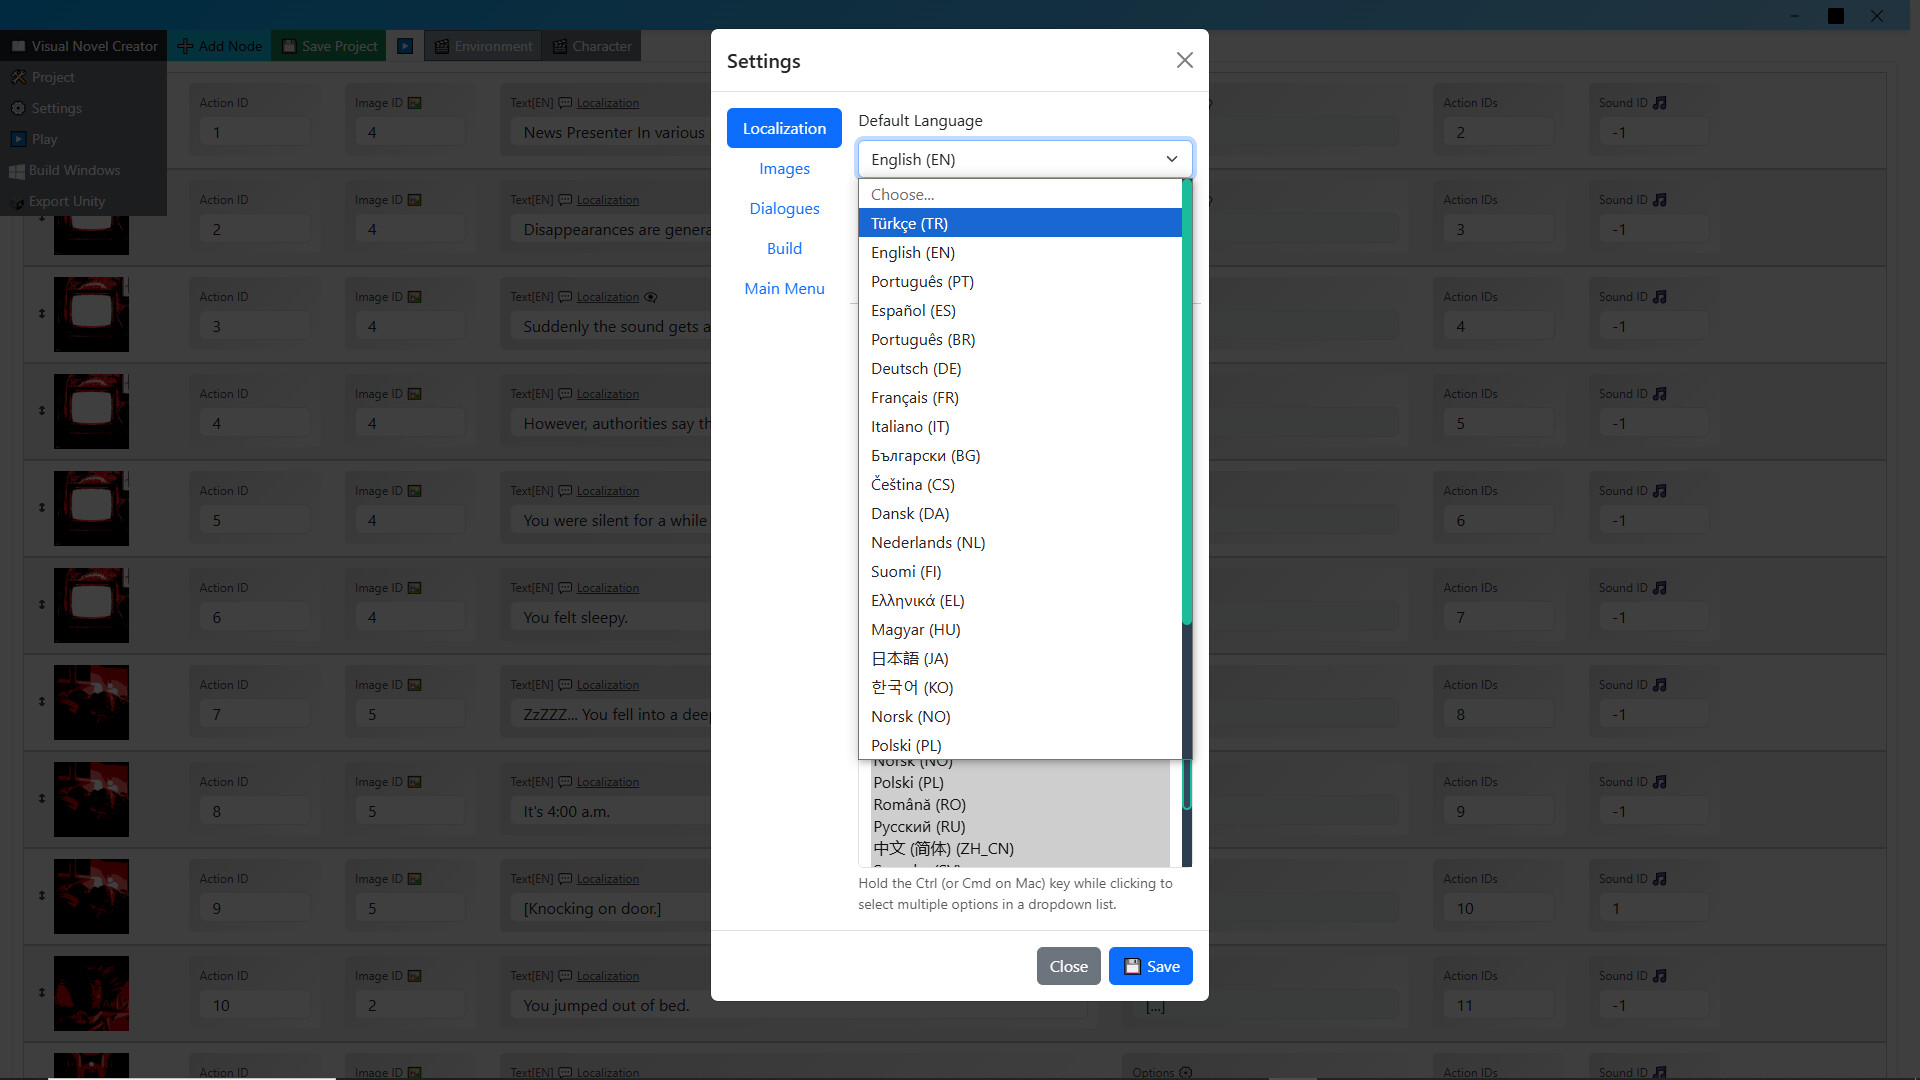Collapse the Default Language dropdown chevron
Viewport: 1920px width, 1080px height.
pyautogui.click(x=1171, y=159)
